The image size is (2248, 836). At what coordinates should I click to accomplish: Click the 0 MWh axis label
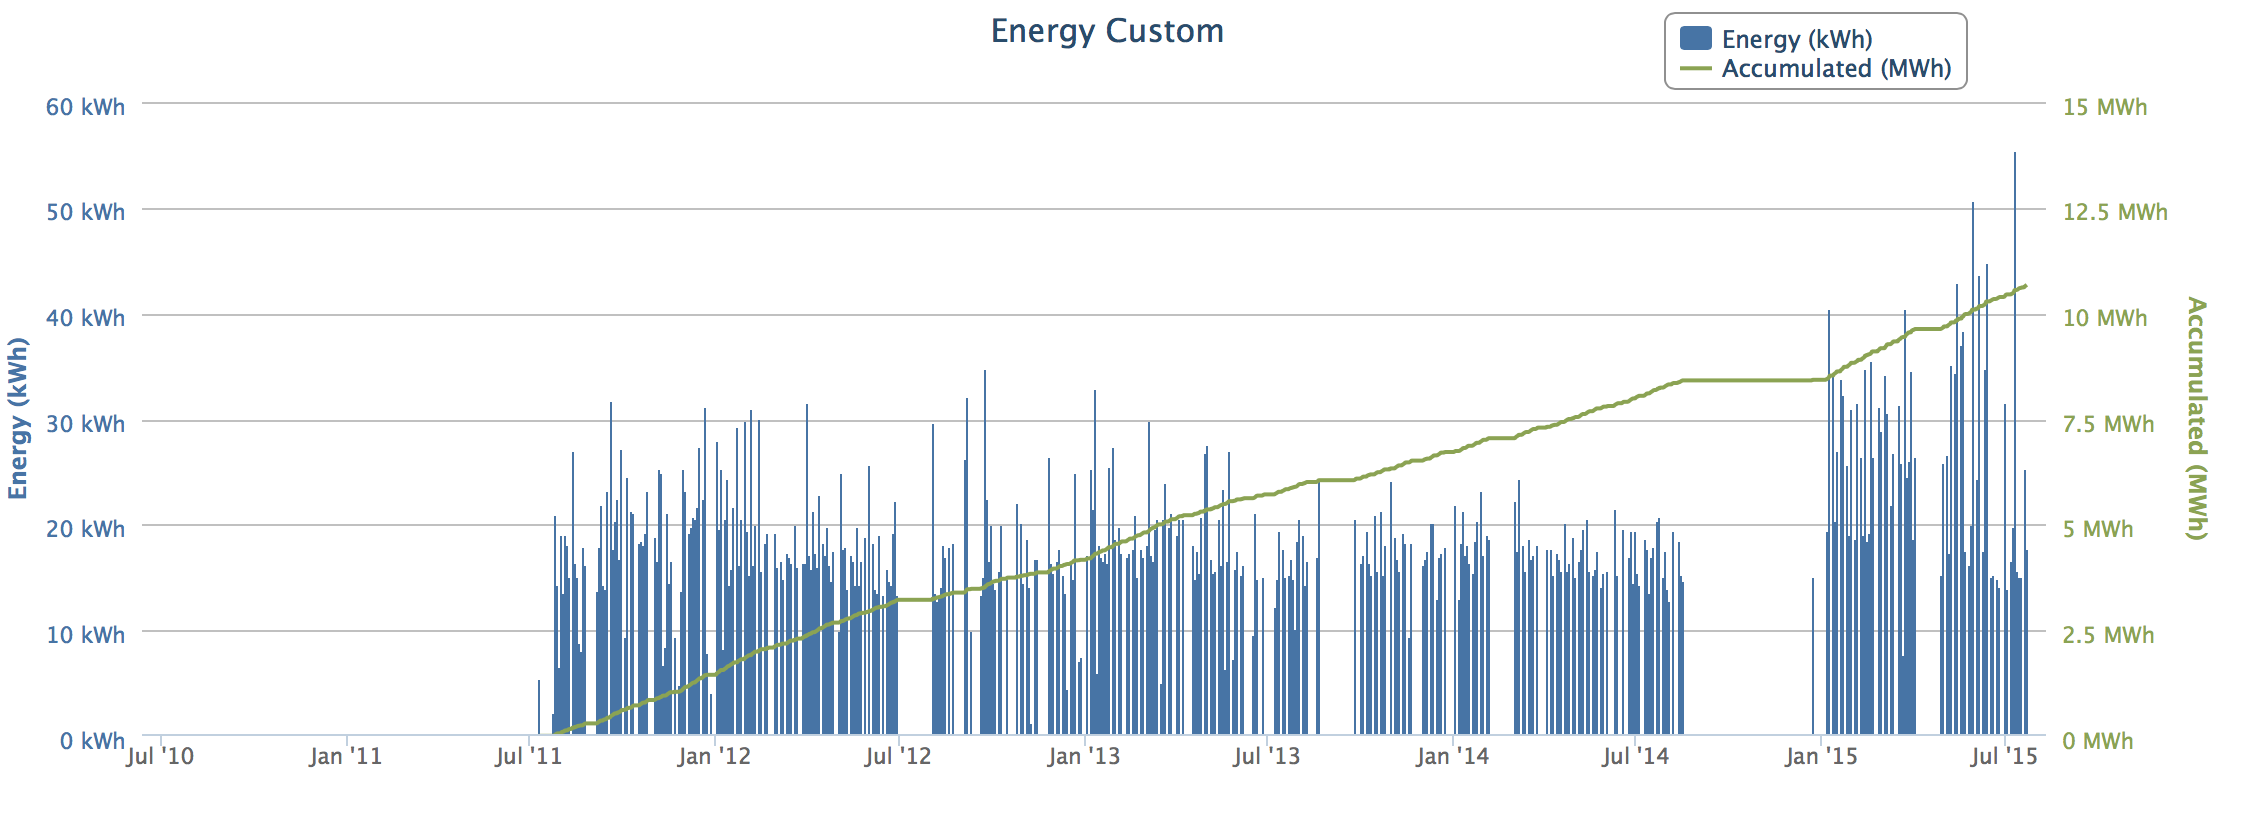point(2098,741)
